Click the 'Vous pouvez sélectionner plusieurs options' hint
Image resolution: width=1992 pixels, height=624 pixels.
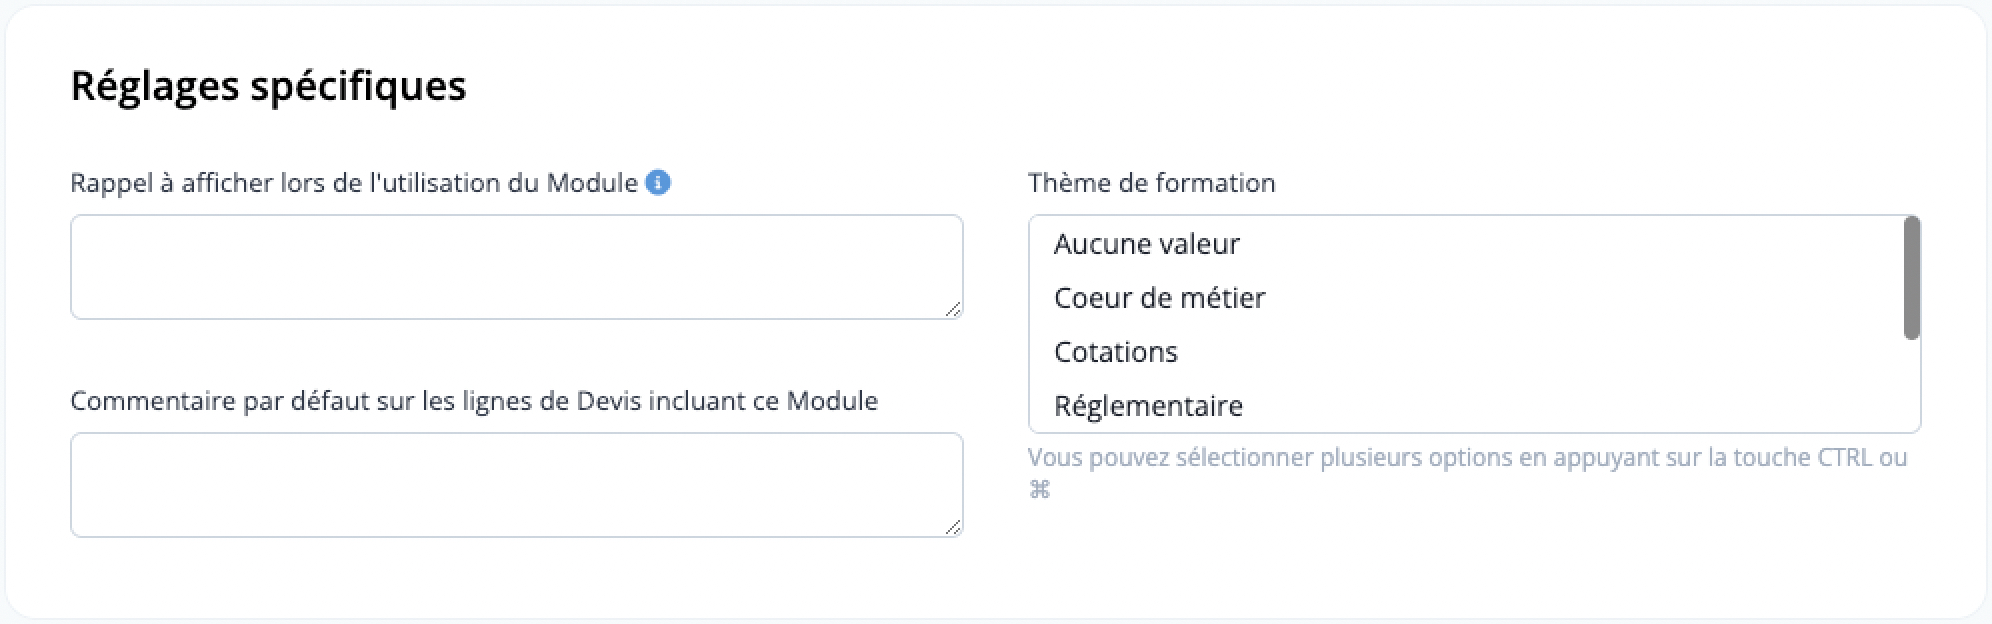[1468, 472]
